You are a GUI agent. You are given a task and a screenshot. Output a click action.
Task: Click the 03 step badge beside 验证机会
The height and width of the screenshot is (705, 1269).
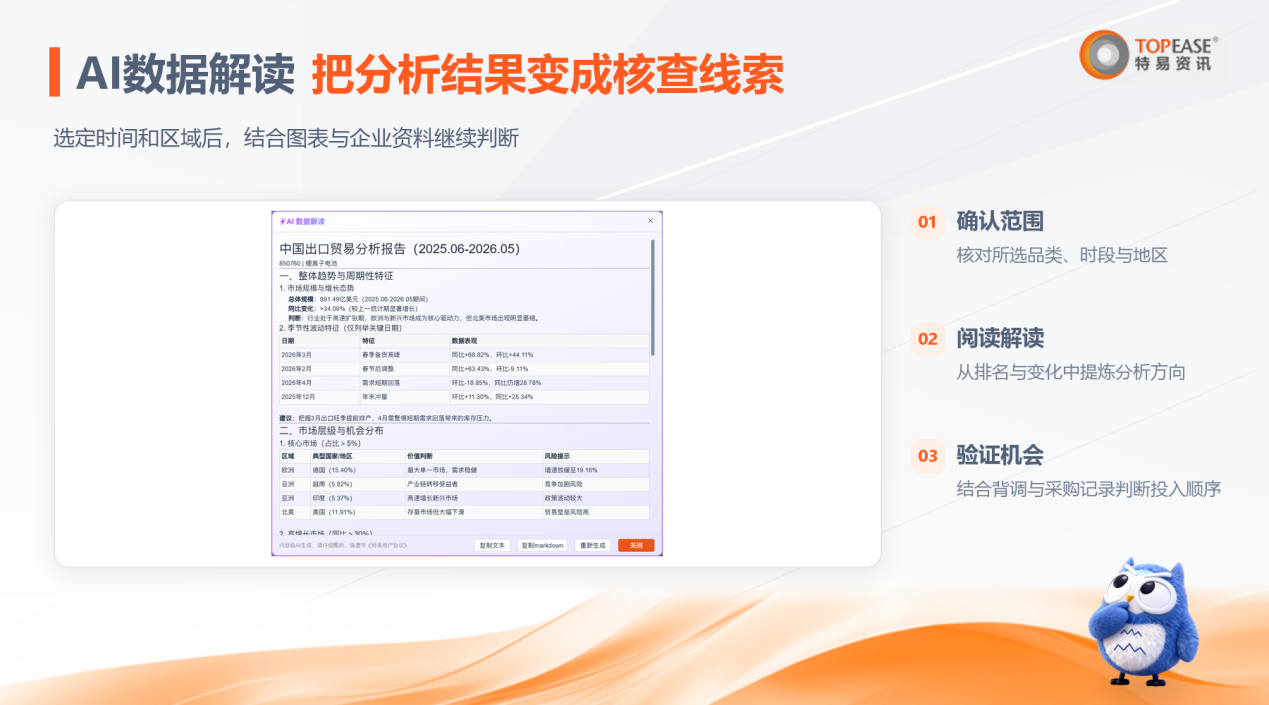click(928, 456)
